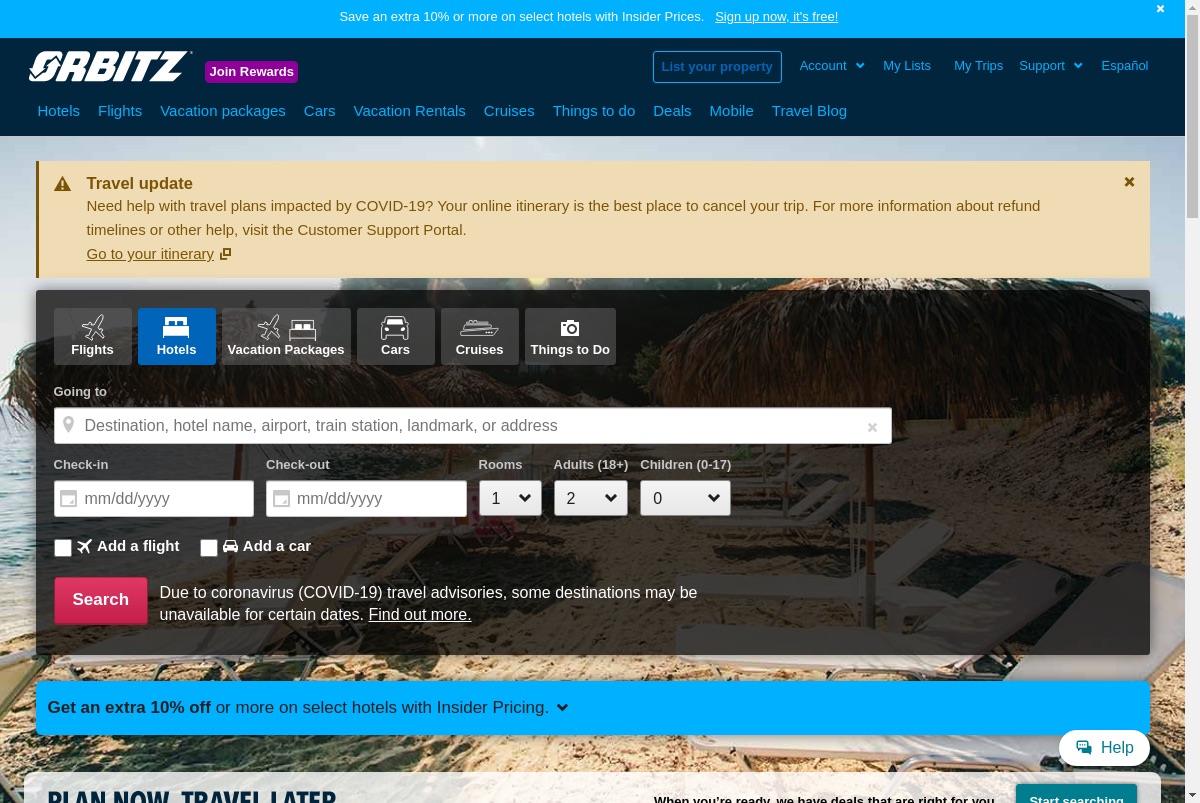Click the Check-in calendar icon
The height and width of the screenshot is (803, 1200).
pyautogui.click(x=68, y=498)
